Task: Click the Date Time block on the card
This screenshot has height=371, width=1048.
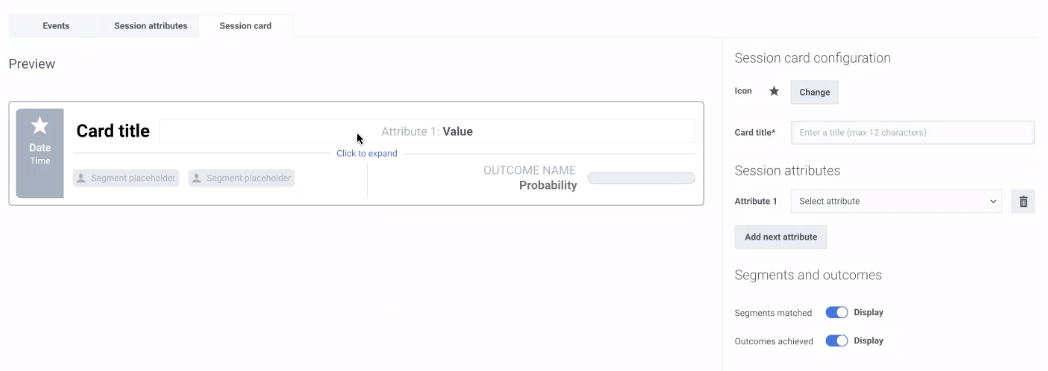Action: [40, 154]
